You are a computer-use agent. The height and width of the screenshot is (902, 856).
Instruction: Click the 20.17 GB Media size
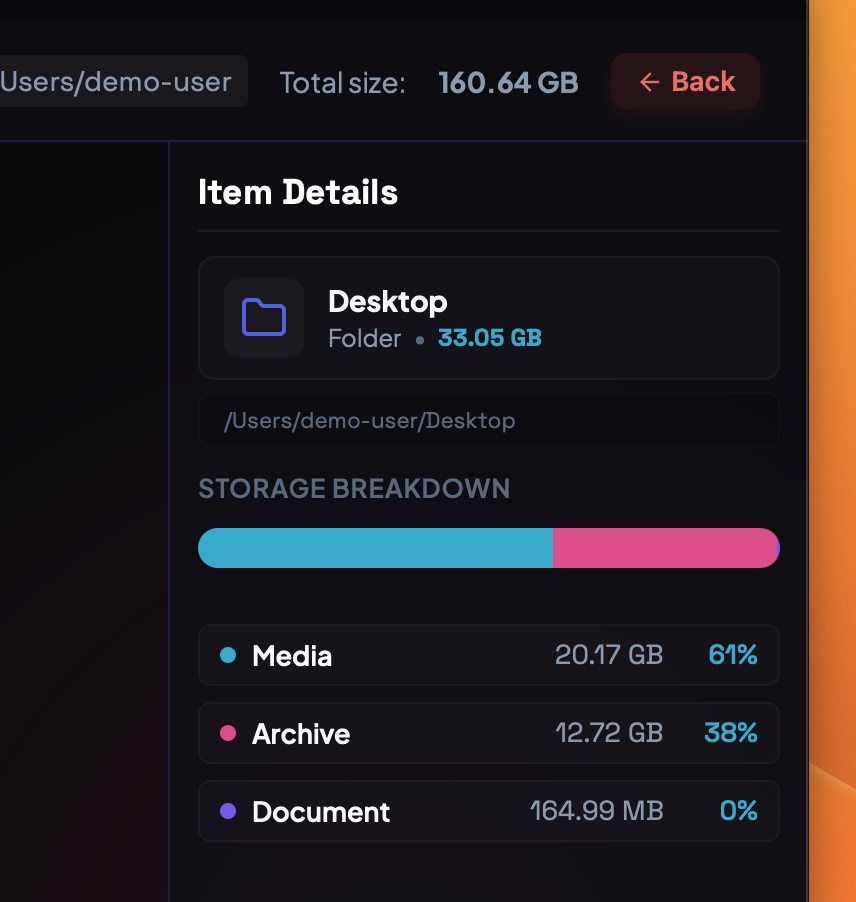tap(609, 655)
